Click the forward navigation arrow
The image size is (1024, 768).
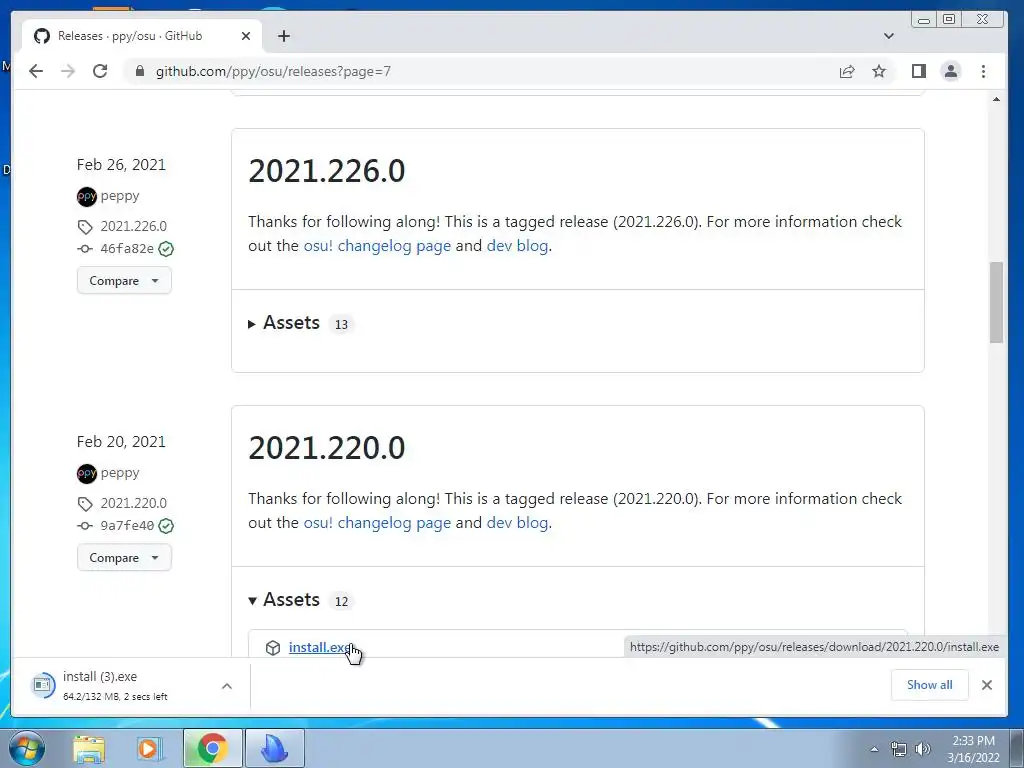(x=68, y=71)
